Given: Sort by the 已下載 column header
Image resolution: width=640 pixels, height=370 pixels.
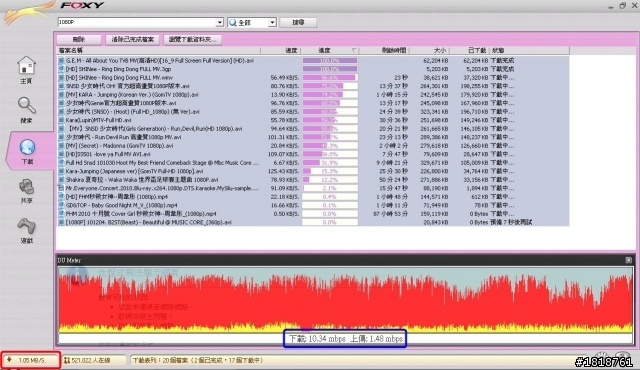Looking at the screenshot, I should tap(469, 51).
